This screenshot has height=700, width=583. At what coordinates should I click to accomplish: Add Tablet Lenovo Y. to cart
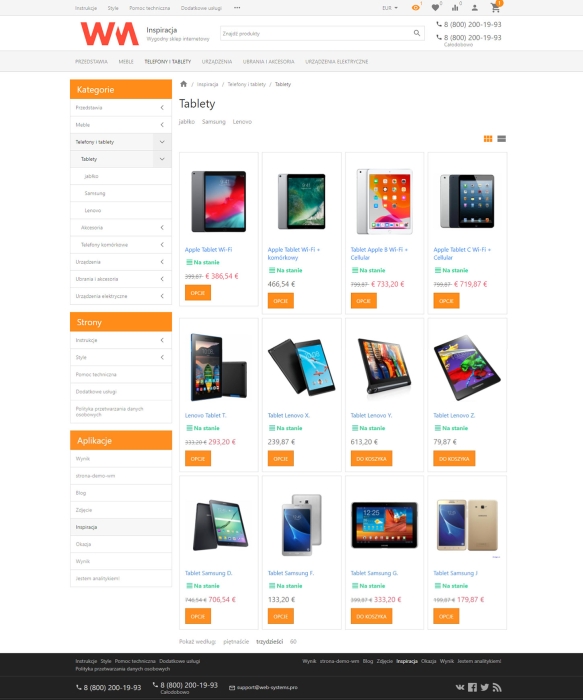(x=371, y=458)
